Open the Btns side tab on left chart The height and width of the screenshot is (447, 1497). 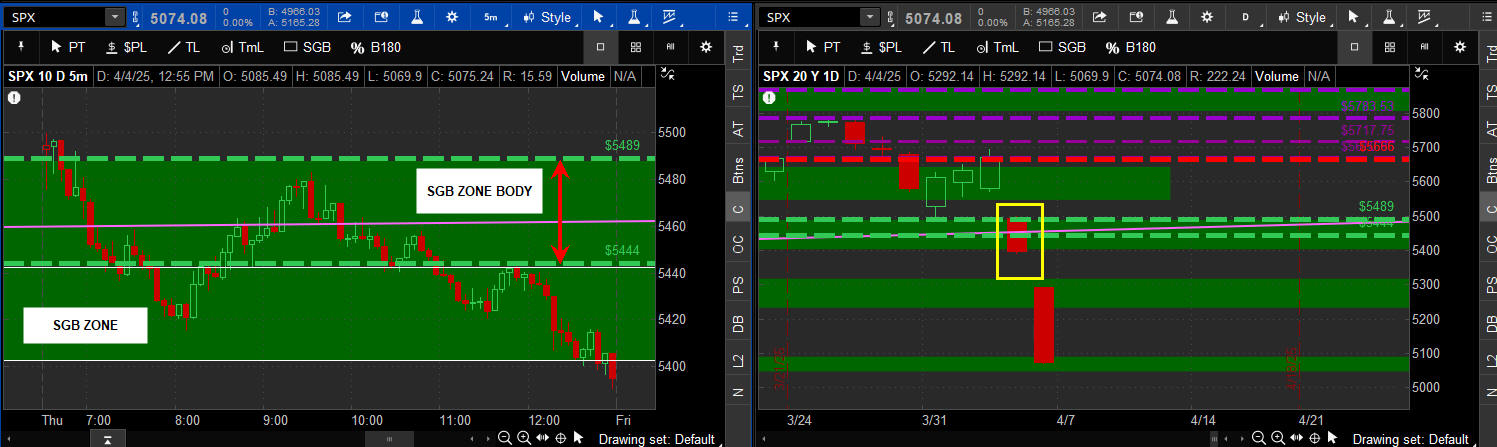(738, 170)
